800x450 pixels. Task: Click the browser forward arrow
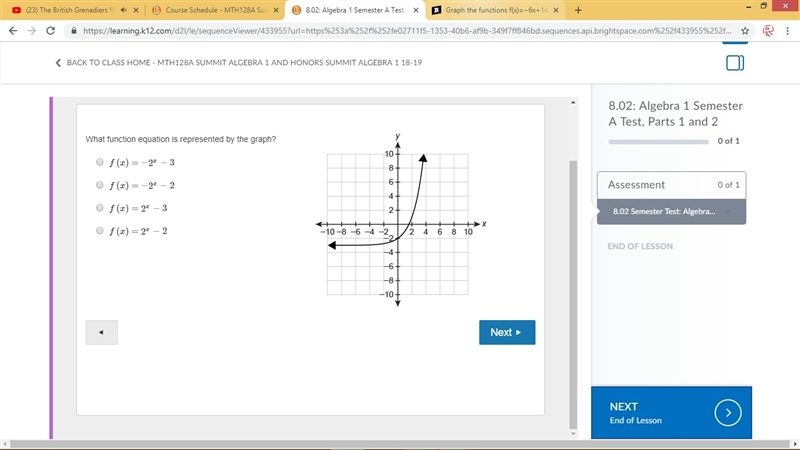click(32, 31)
